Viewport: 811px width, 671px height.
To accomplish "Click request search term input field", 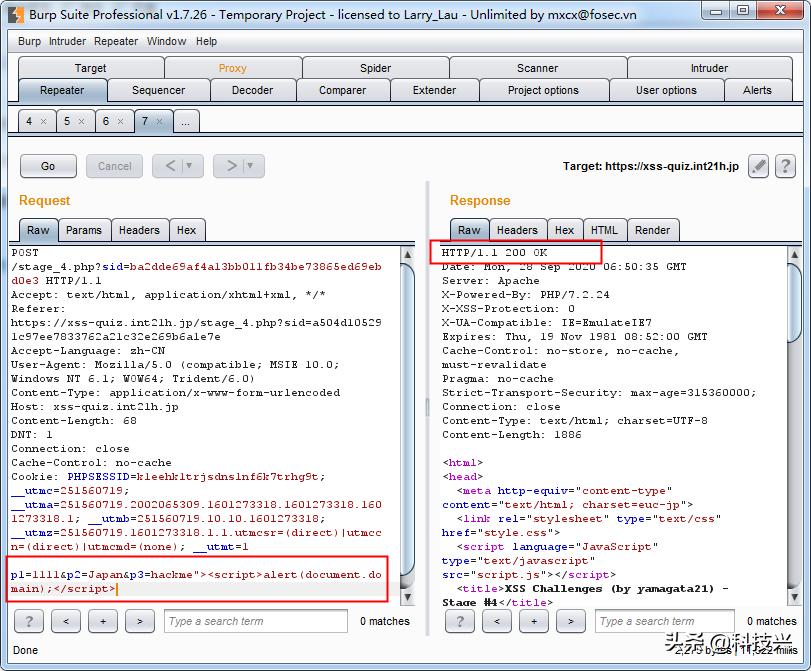I will [255, 621].
